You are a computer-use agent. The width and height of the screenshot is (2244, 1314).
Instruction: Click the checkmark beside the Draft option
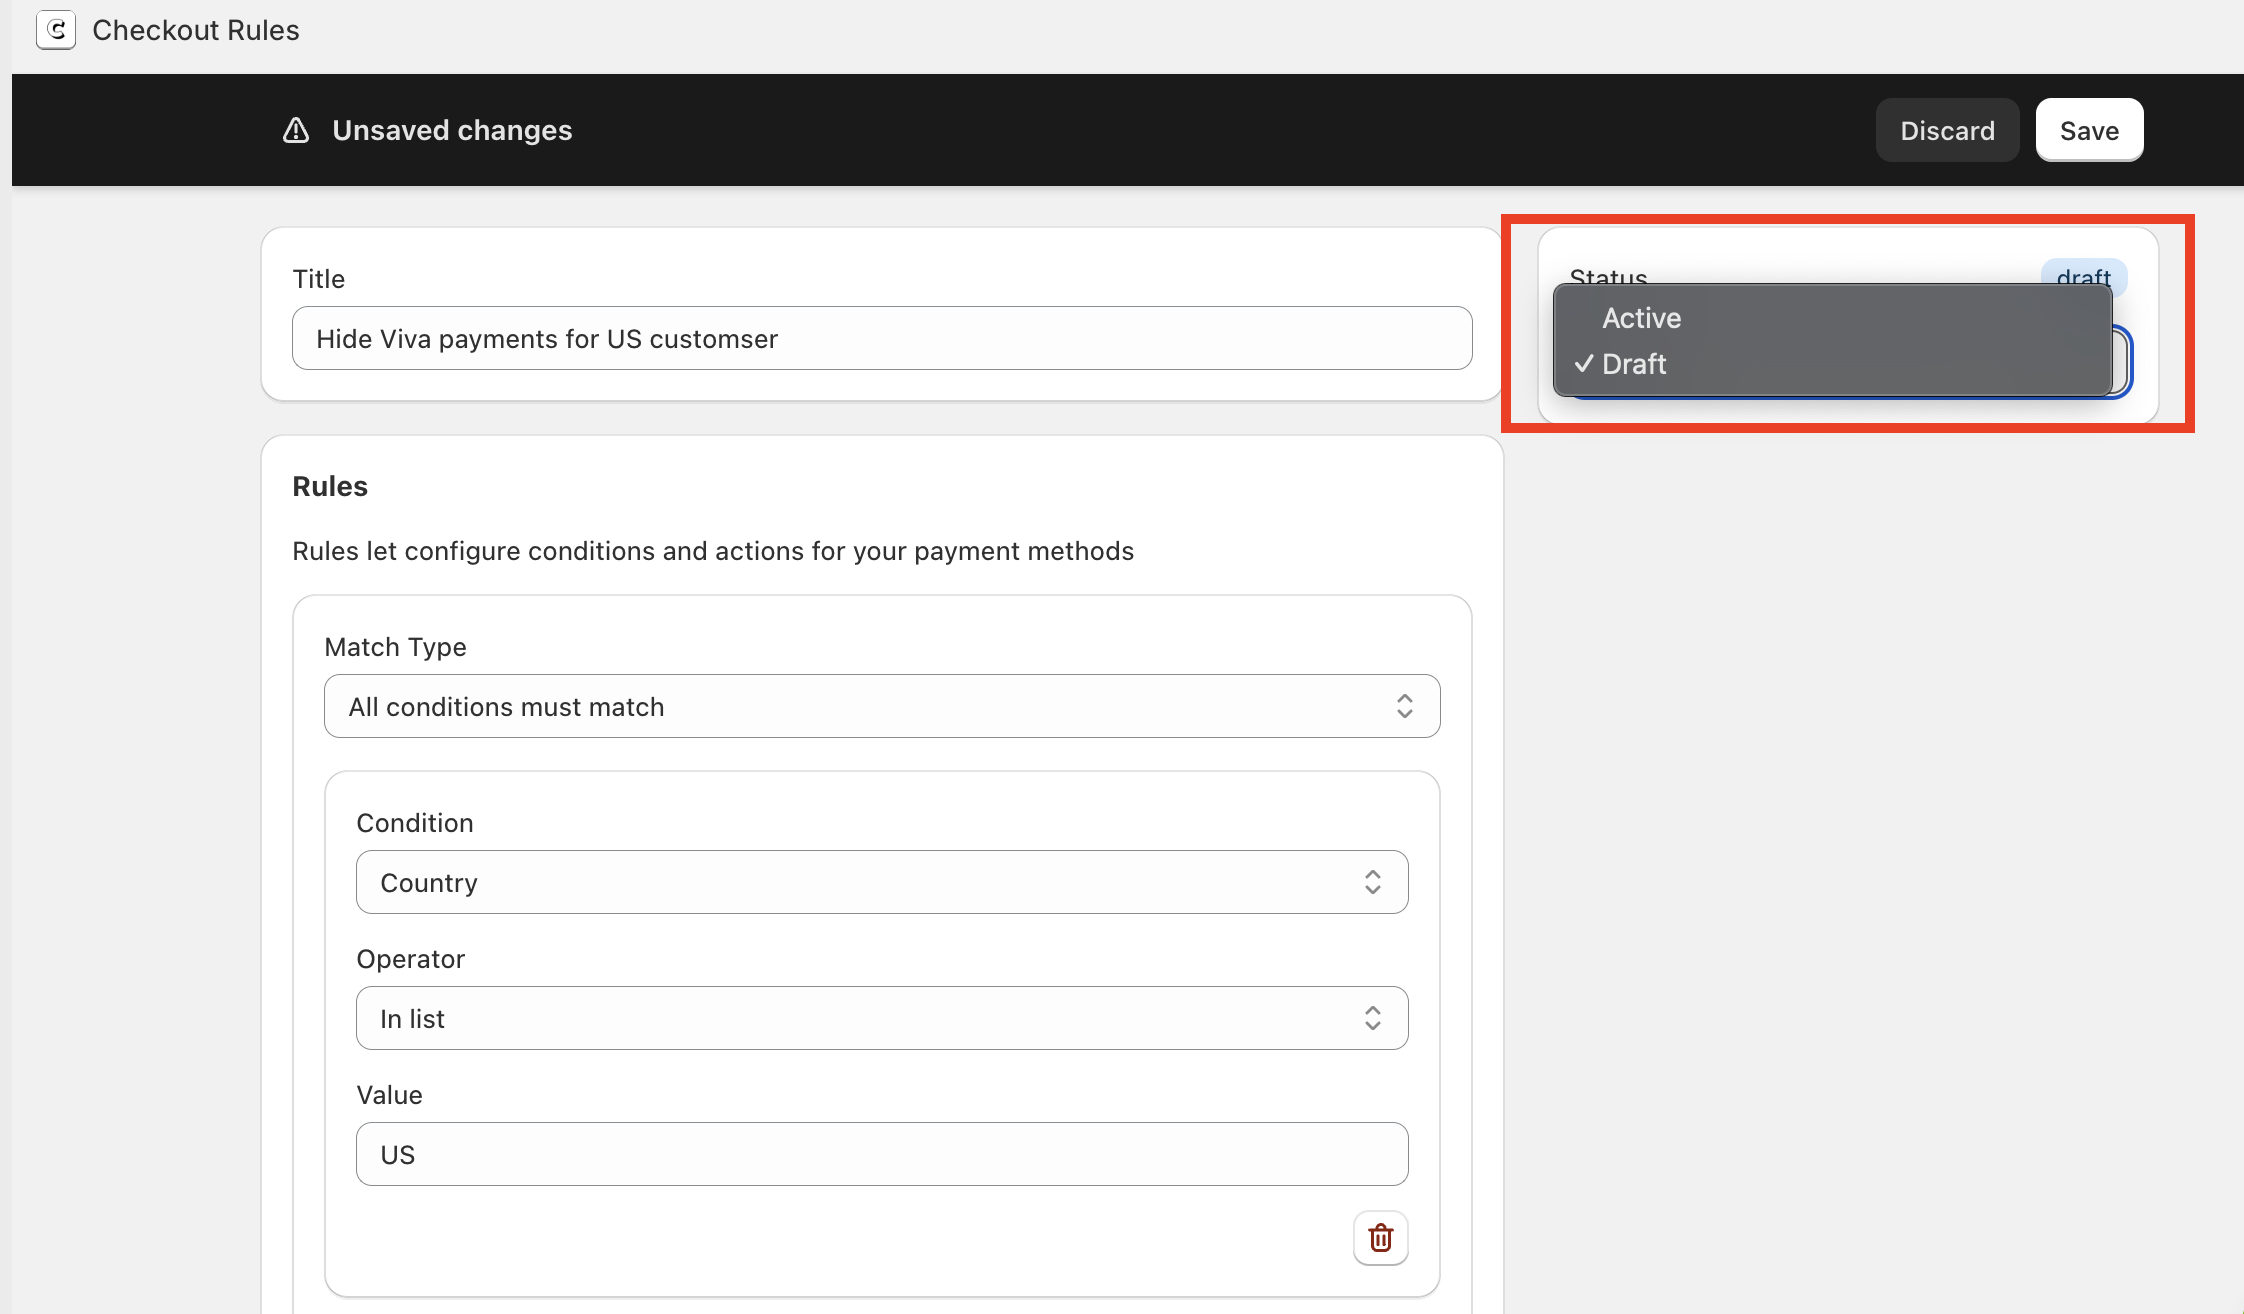click(x=1583, y=364)
